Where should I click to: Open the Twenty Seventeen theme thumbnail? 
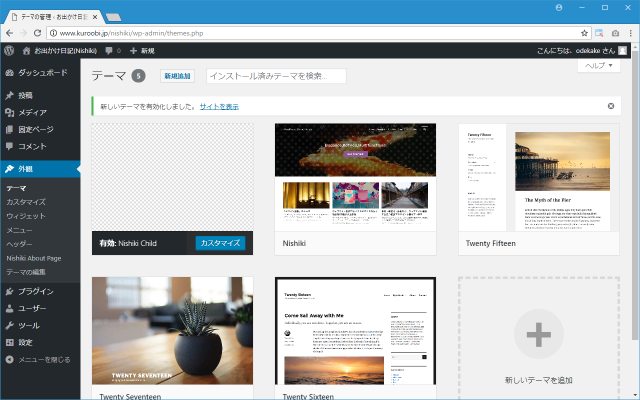(172, 331)
